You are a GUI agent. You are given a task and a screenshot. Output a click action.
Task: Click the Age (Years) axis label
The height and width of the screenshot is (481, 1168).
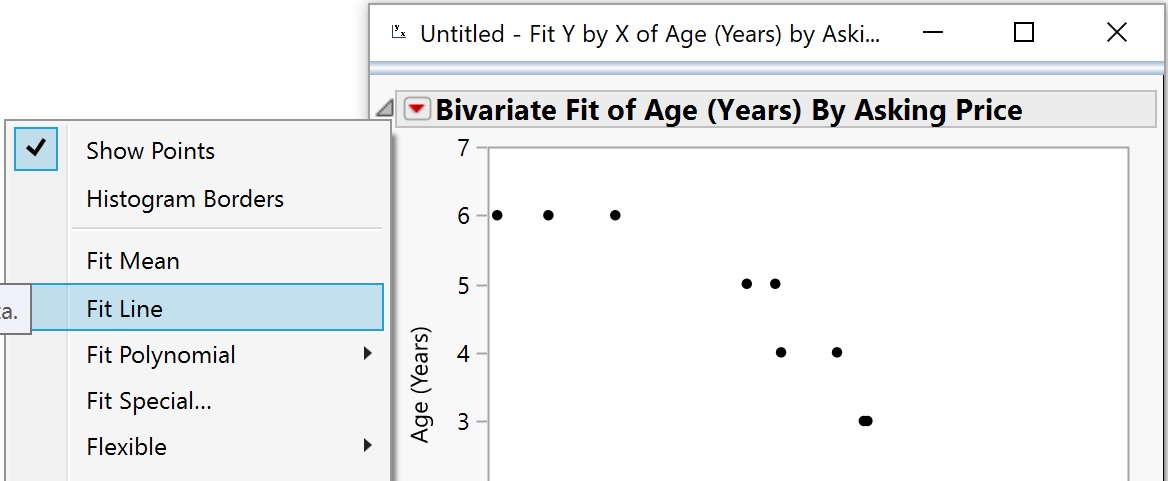coord(421,383)
